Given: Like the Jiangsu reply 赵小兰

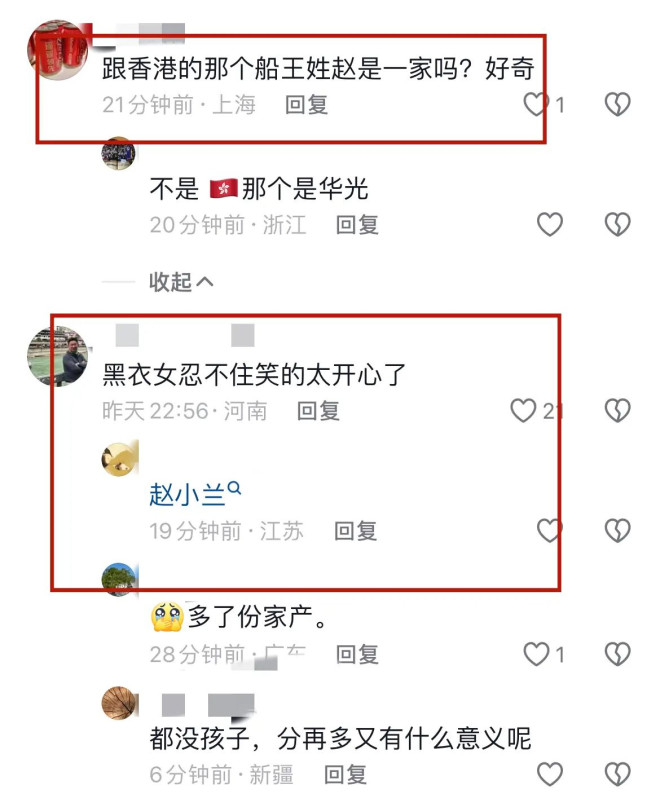Looking at the screenshot, I should click(549, 531).
